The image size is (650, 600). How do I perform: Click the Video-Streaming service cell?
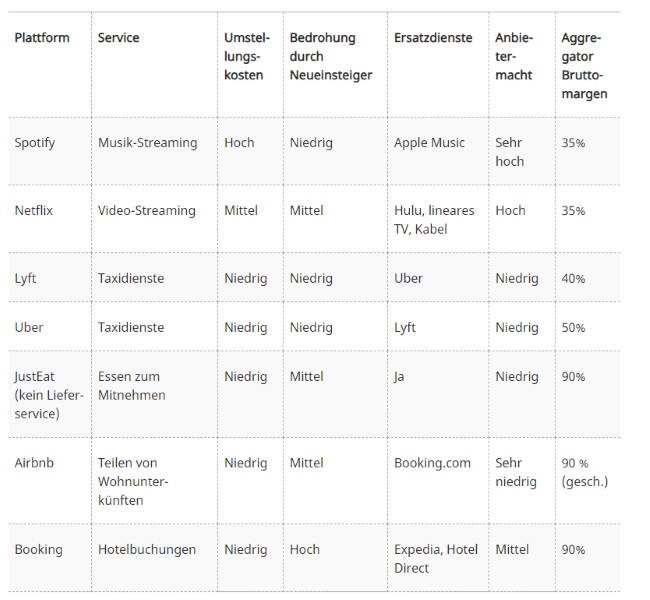[x=144, y=211]
